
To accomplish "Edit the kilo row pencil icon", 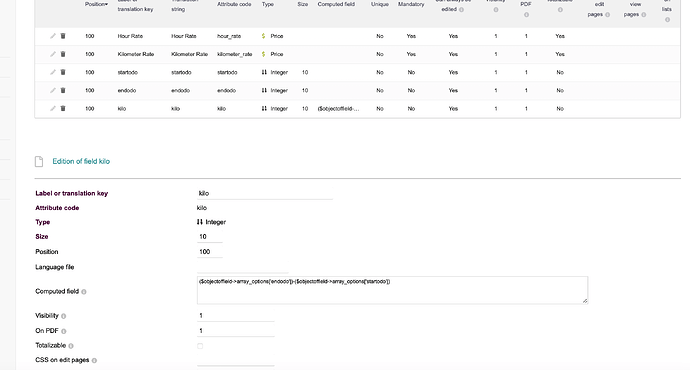I will pos(53,108).
